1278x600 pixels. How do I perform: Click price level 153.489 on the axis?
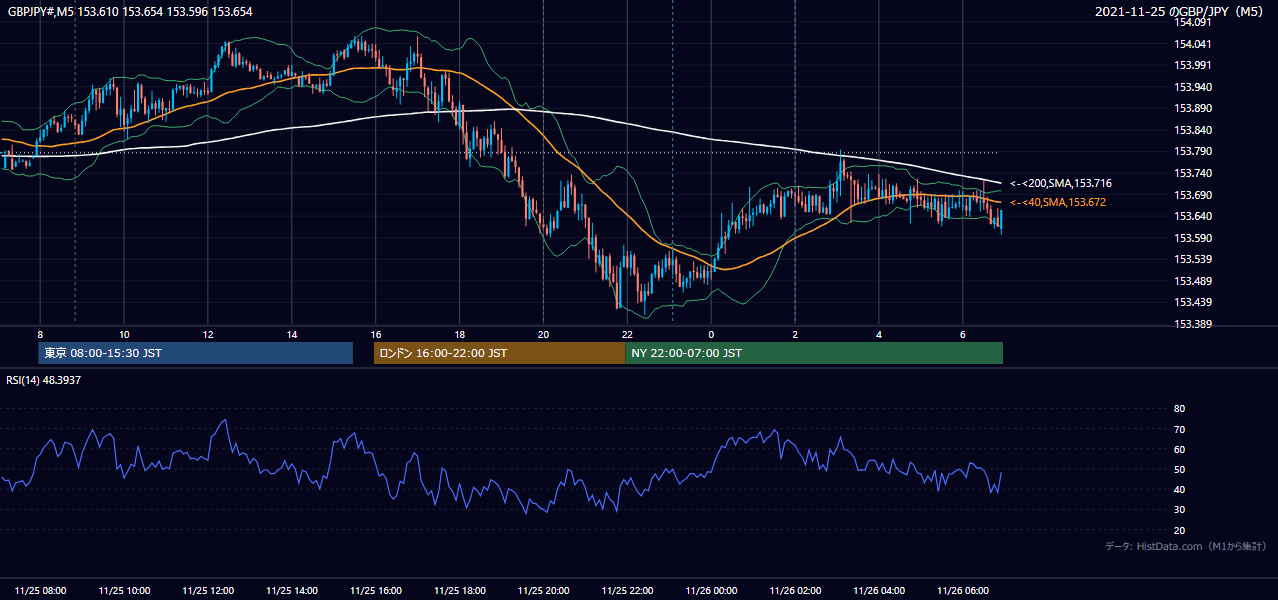pos(1192,281)
